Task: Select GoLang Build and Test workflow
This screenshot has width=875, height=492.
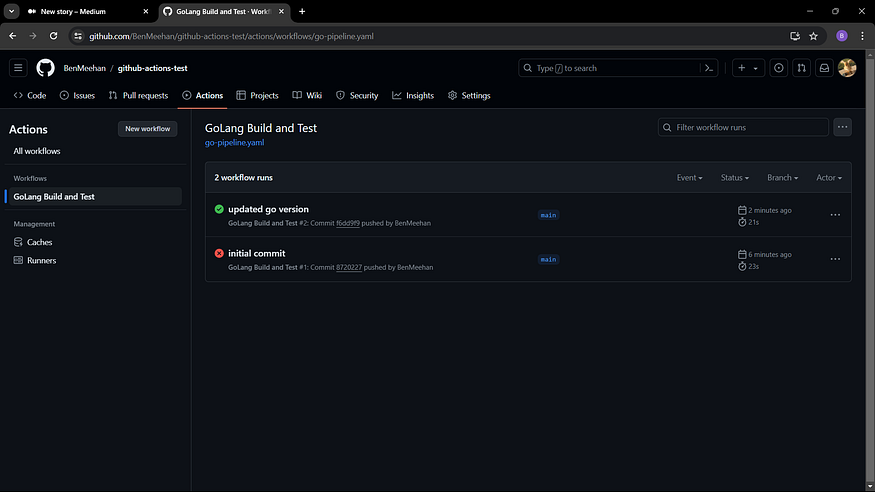Action: point(94,196)
